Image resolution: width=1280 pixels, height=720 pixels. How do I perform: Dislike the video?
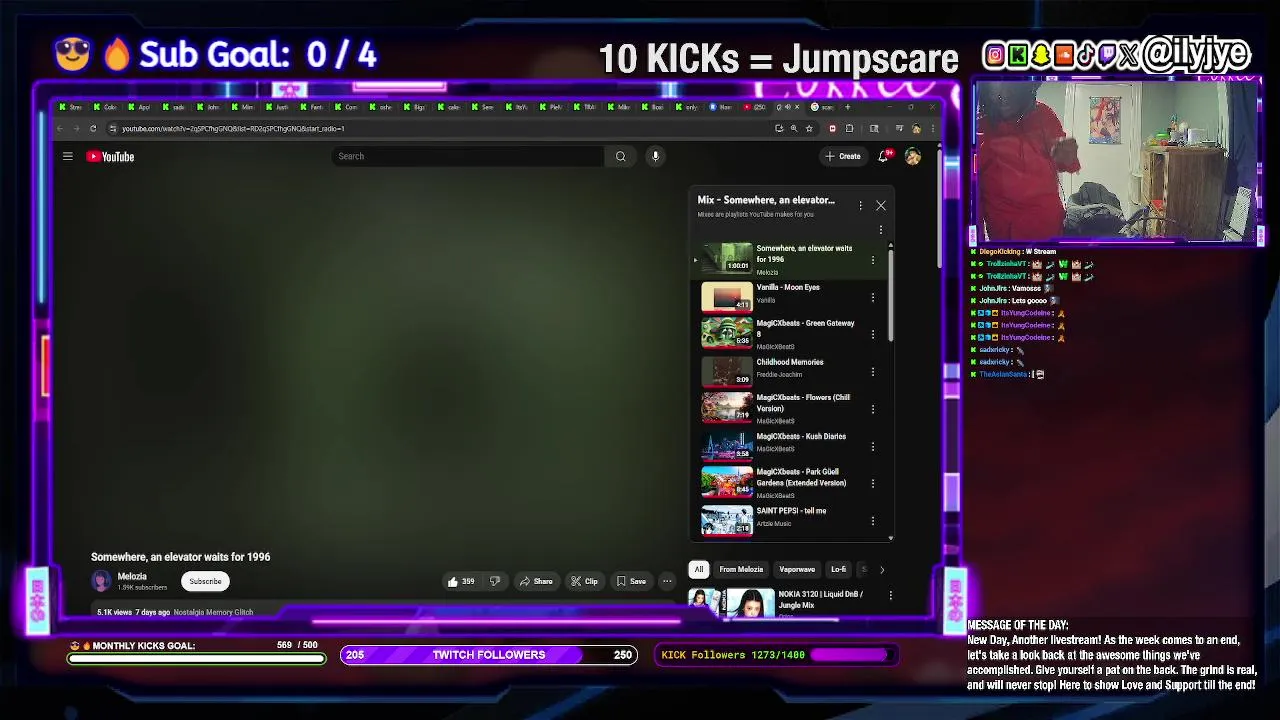tap(494, 581)
